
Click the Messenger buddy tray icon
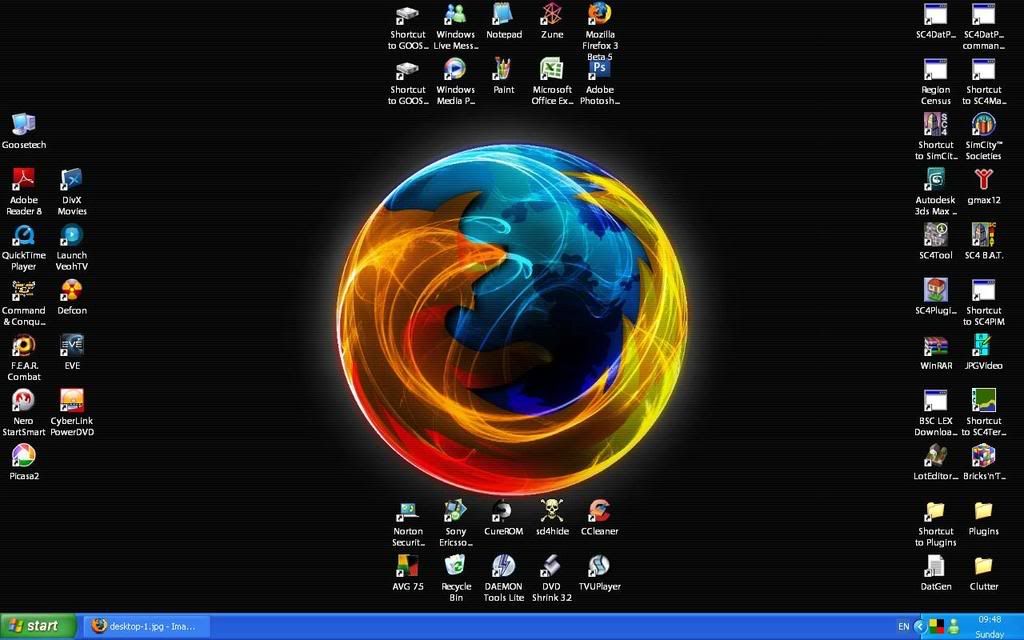(x=953, y=626)
